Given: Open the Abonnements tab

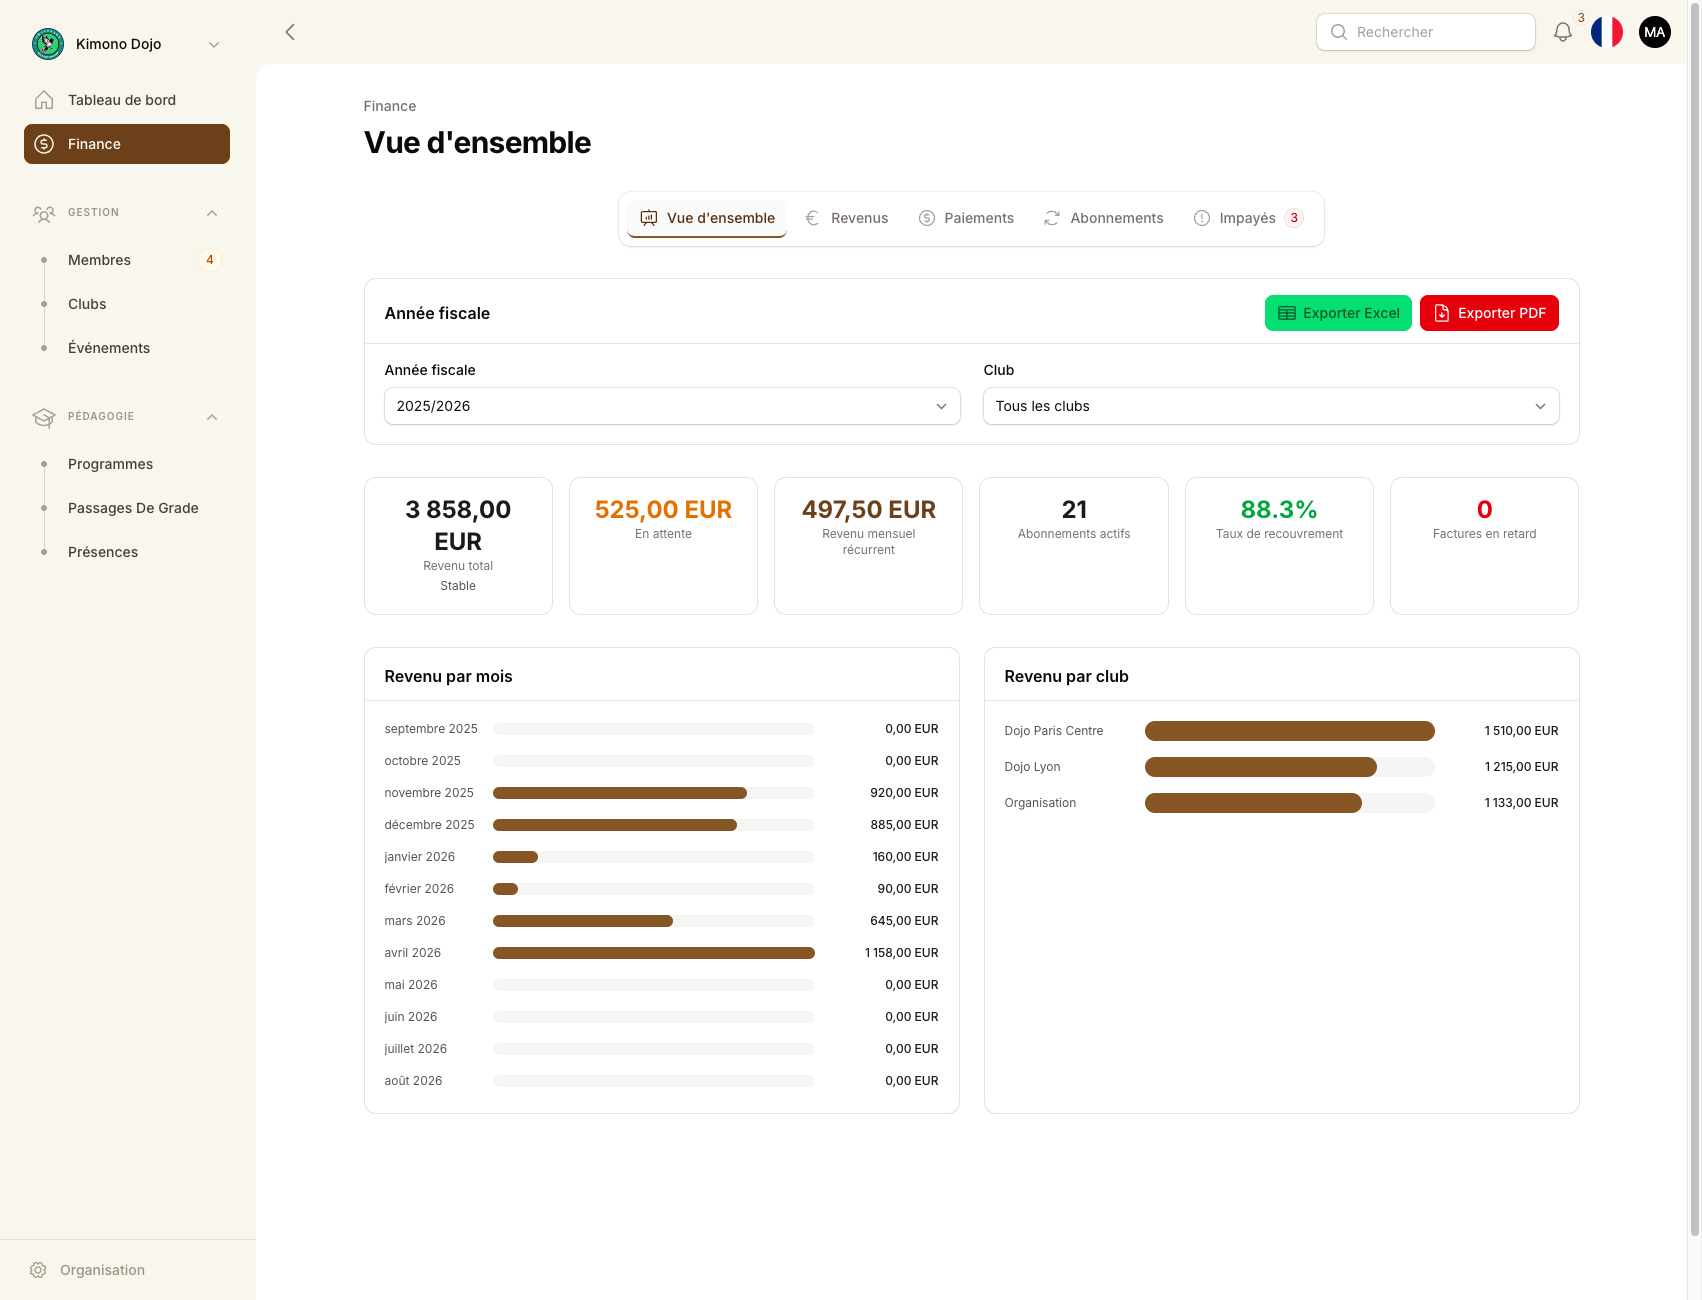Looking at the screenshot, I should 1104,218.
